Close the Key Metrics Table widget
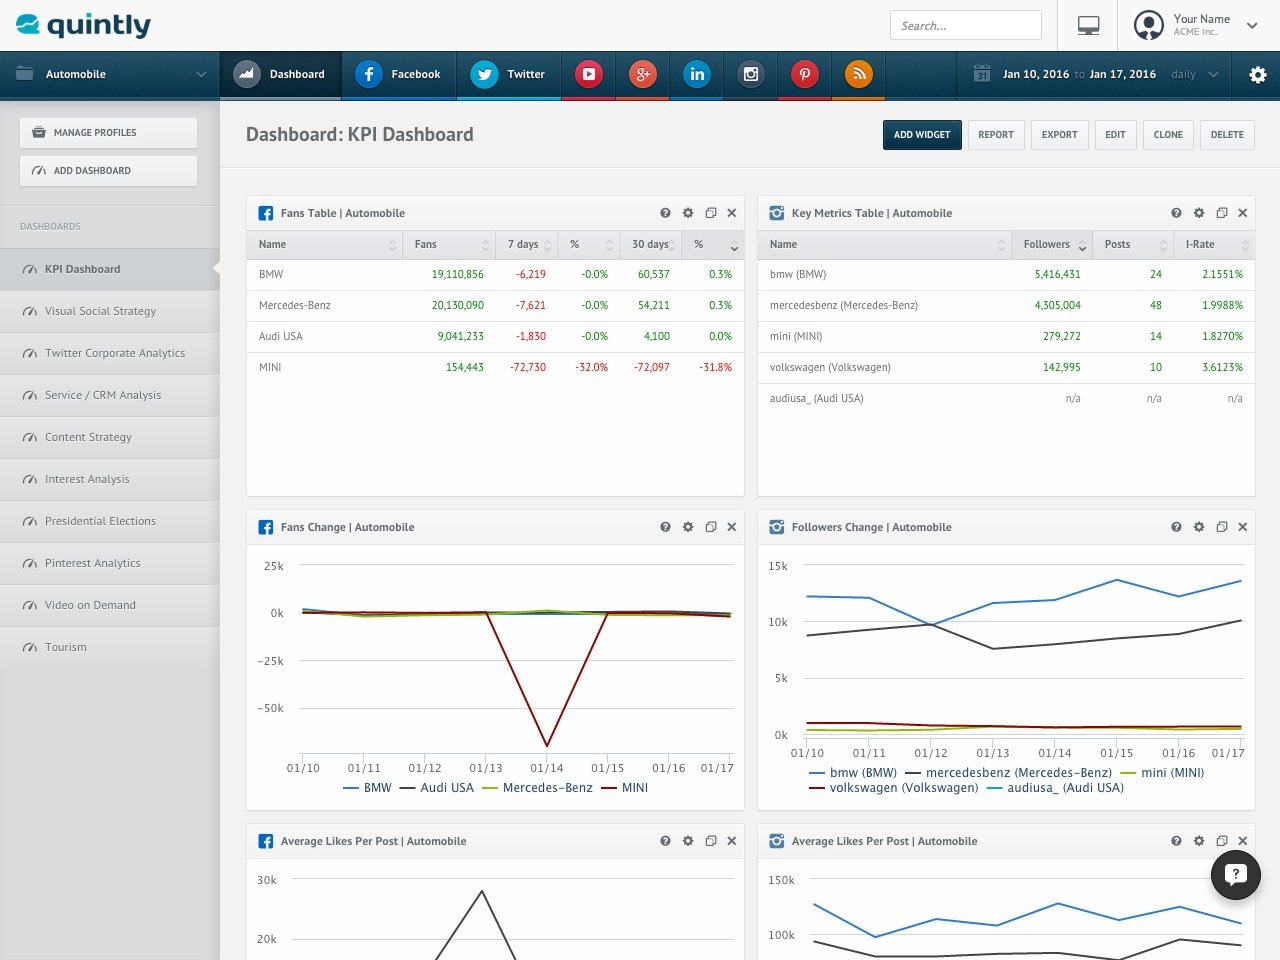The width and height of the screenshot is (1280, 960). point(1243,213)
